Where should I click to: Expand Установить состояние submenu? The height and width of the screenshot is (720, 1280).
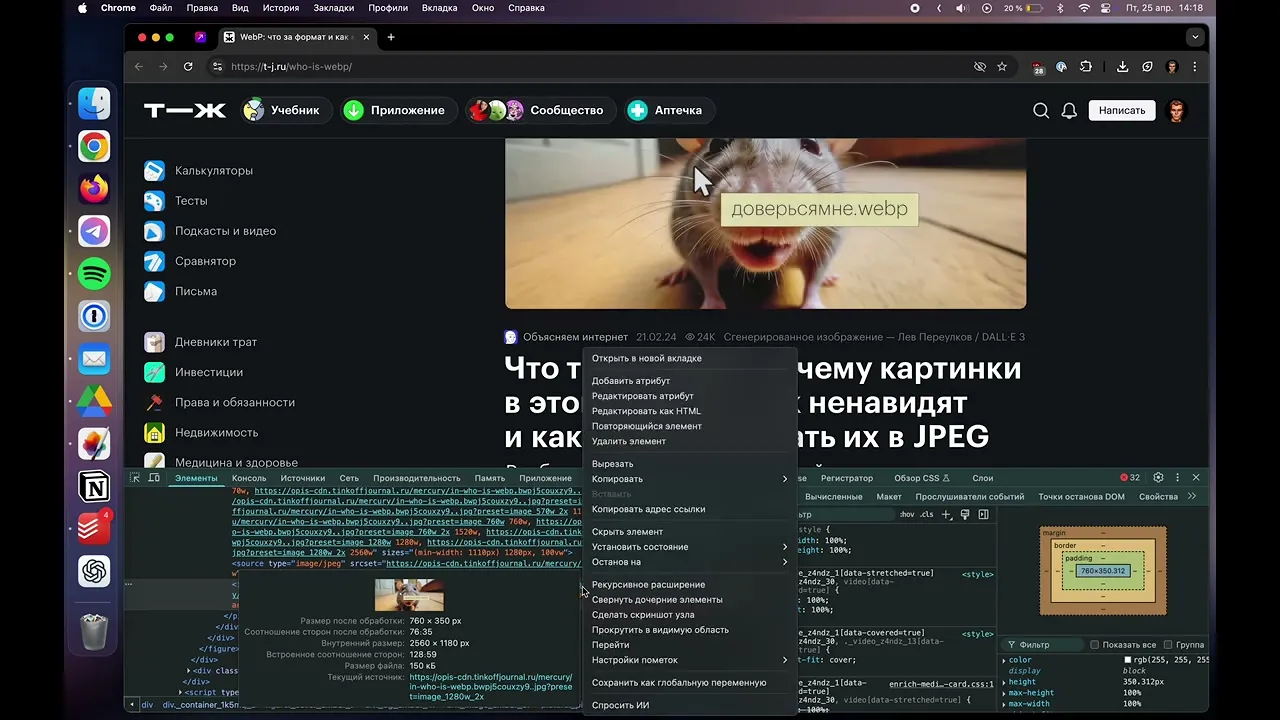689,547
